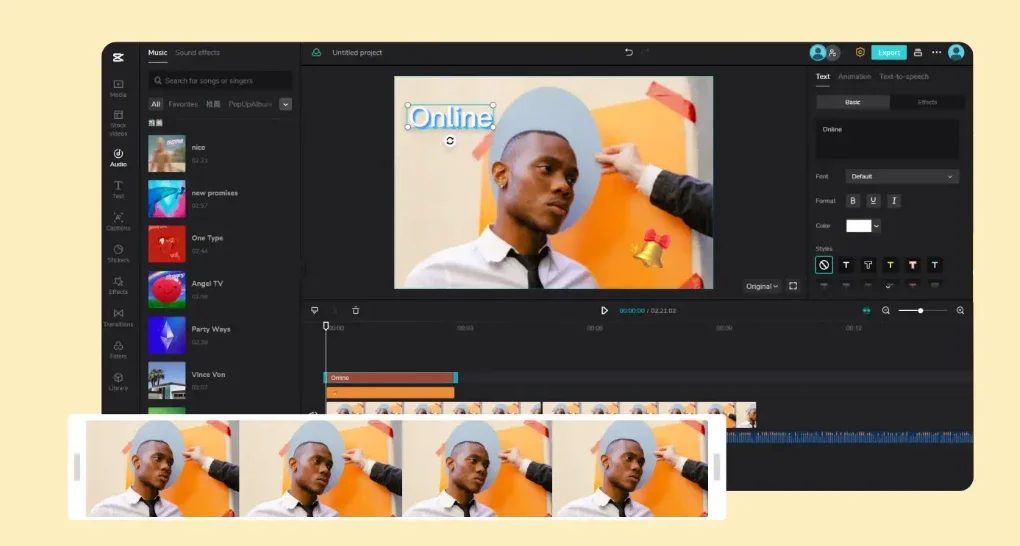Switch to the Animation tab
The height and width of the screenshot is (546, 1020).
854,77
